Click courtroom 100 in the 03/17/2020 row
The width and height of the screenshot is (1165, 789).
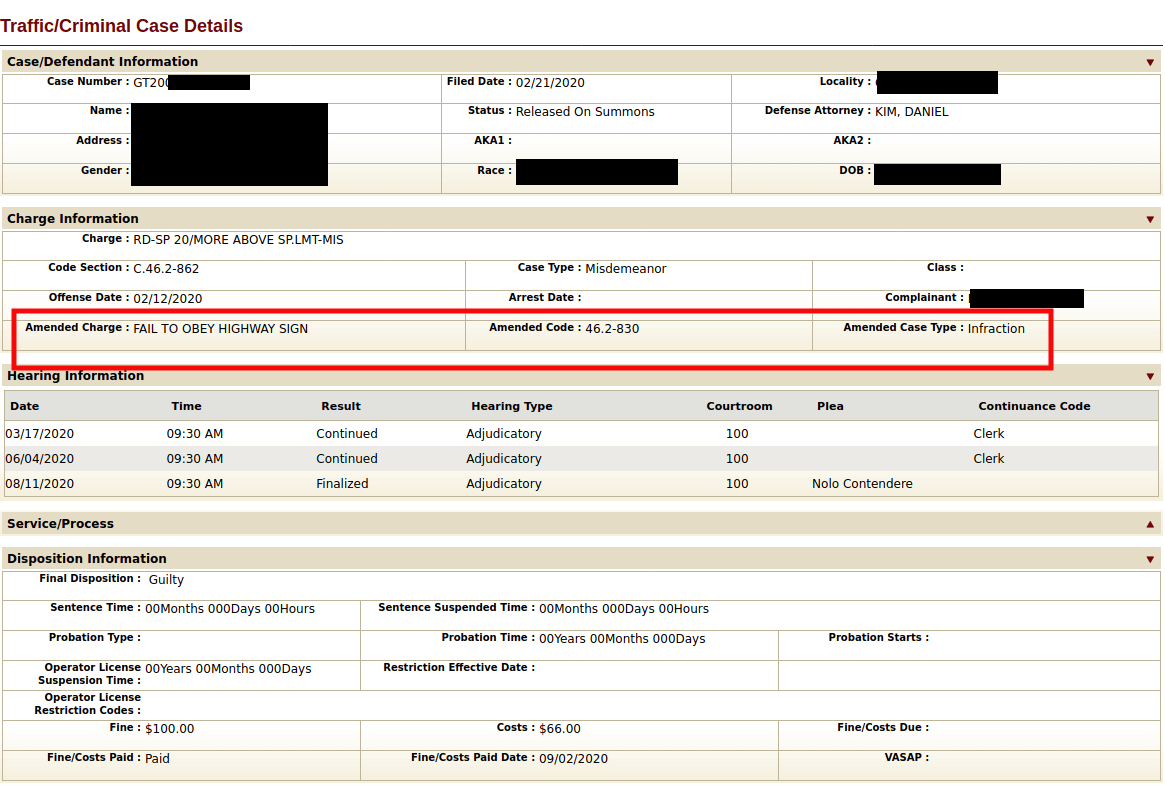(737, 434)
